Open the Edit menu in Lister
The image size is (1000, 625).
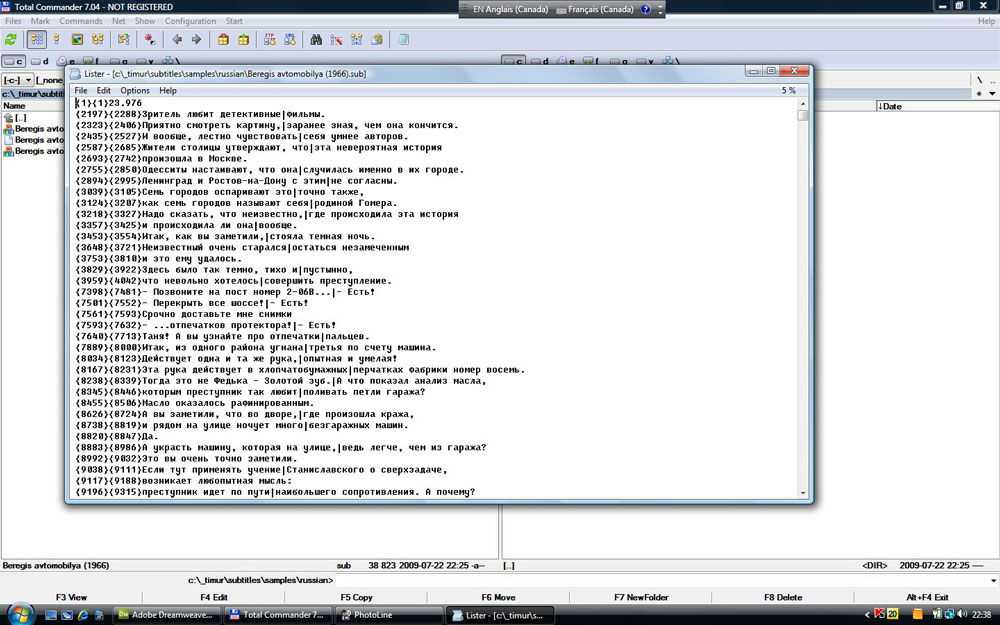click(103, 91)
